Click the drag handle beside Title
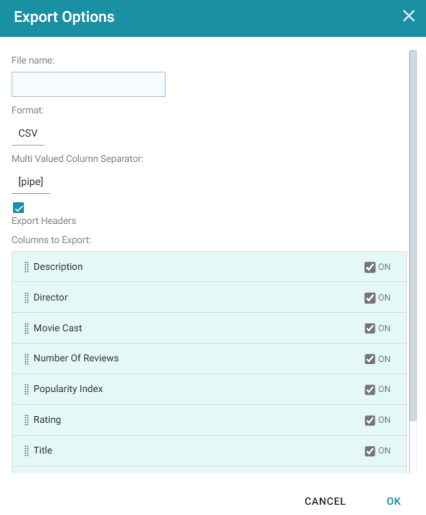 (27, 451)
